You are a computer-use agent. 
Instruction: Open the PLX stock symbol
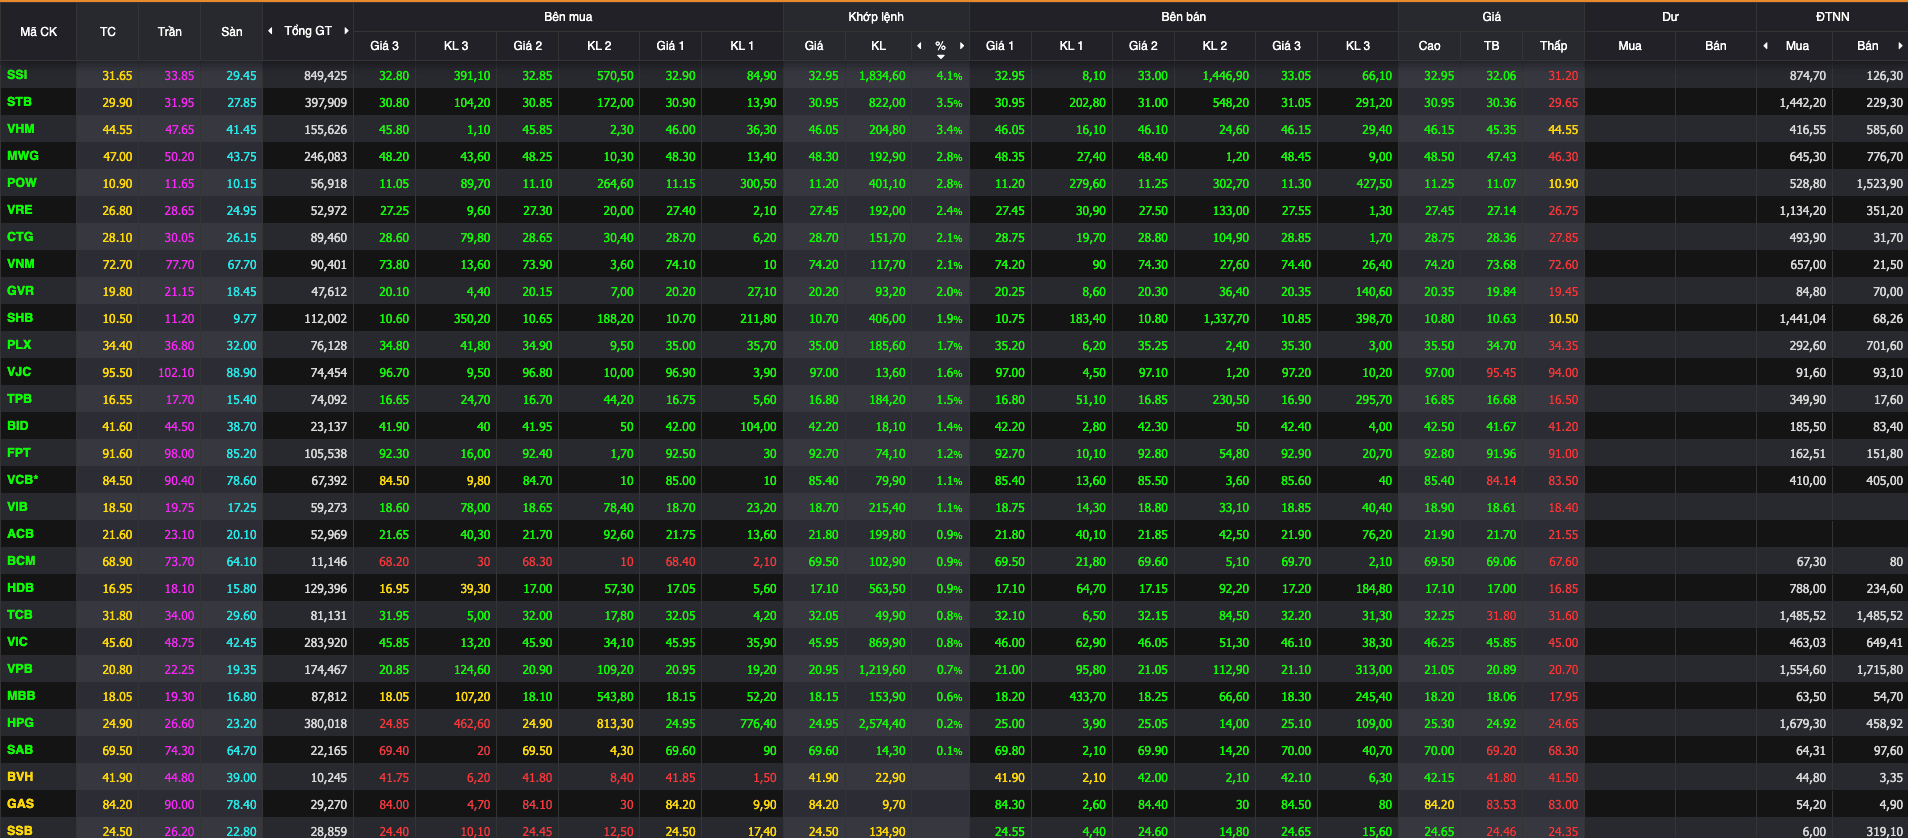pos(19,345)
